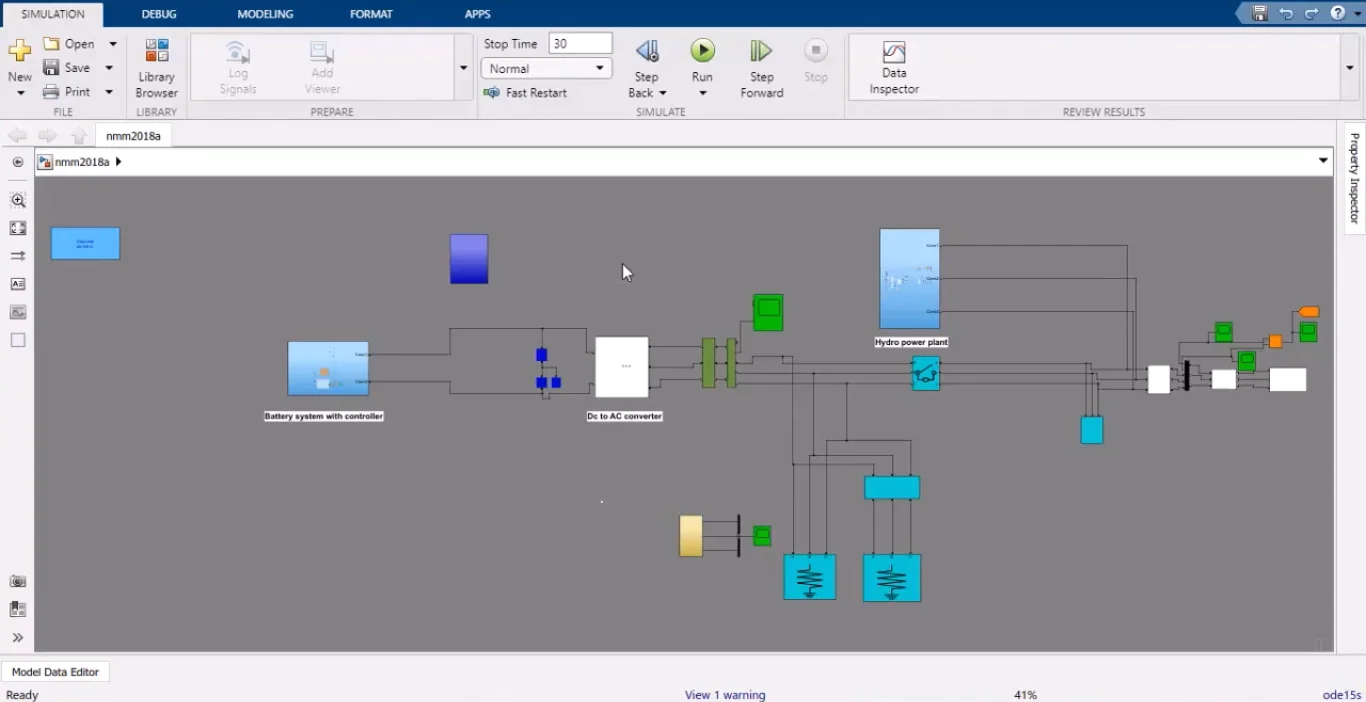Screen dimensions: 1366x702
Task: Expand the hidden palette with double chevron
Action: [18, 637]
